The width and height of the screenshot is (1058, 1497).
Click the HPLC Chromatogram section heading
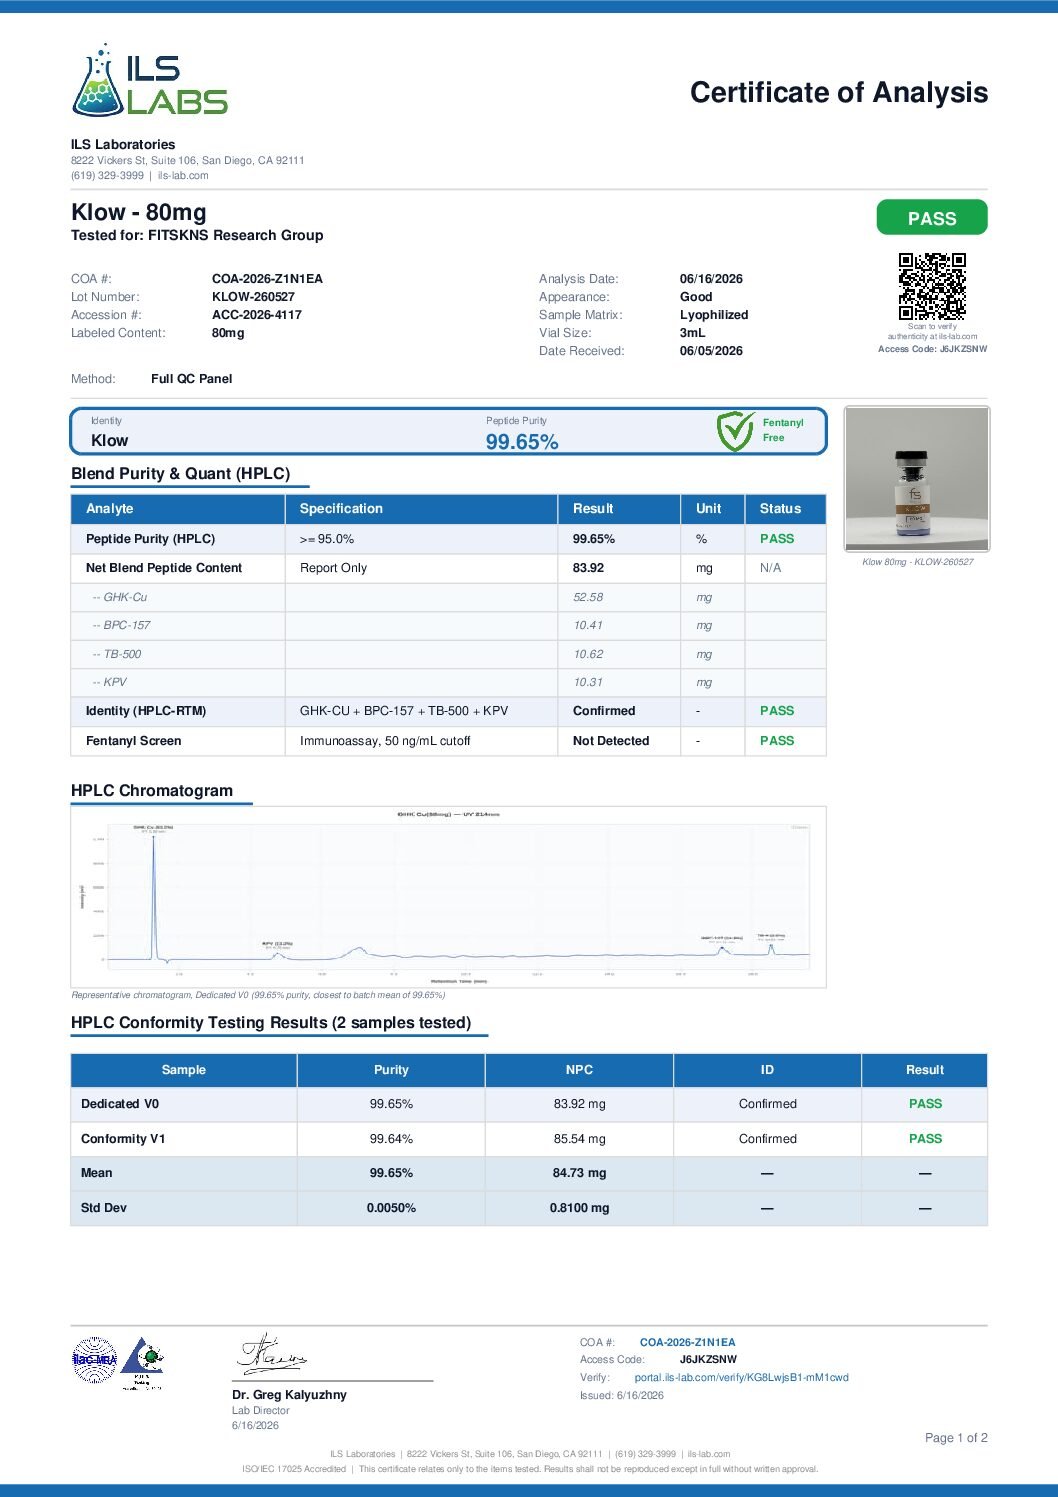[x=152, y=790]
